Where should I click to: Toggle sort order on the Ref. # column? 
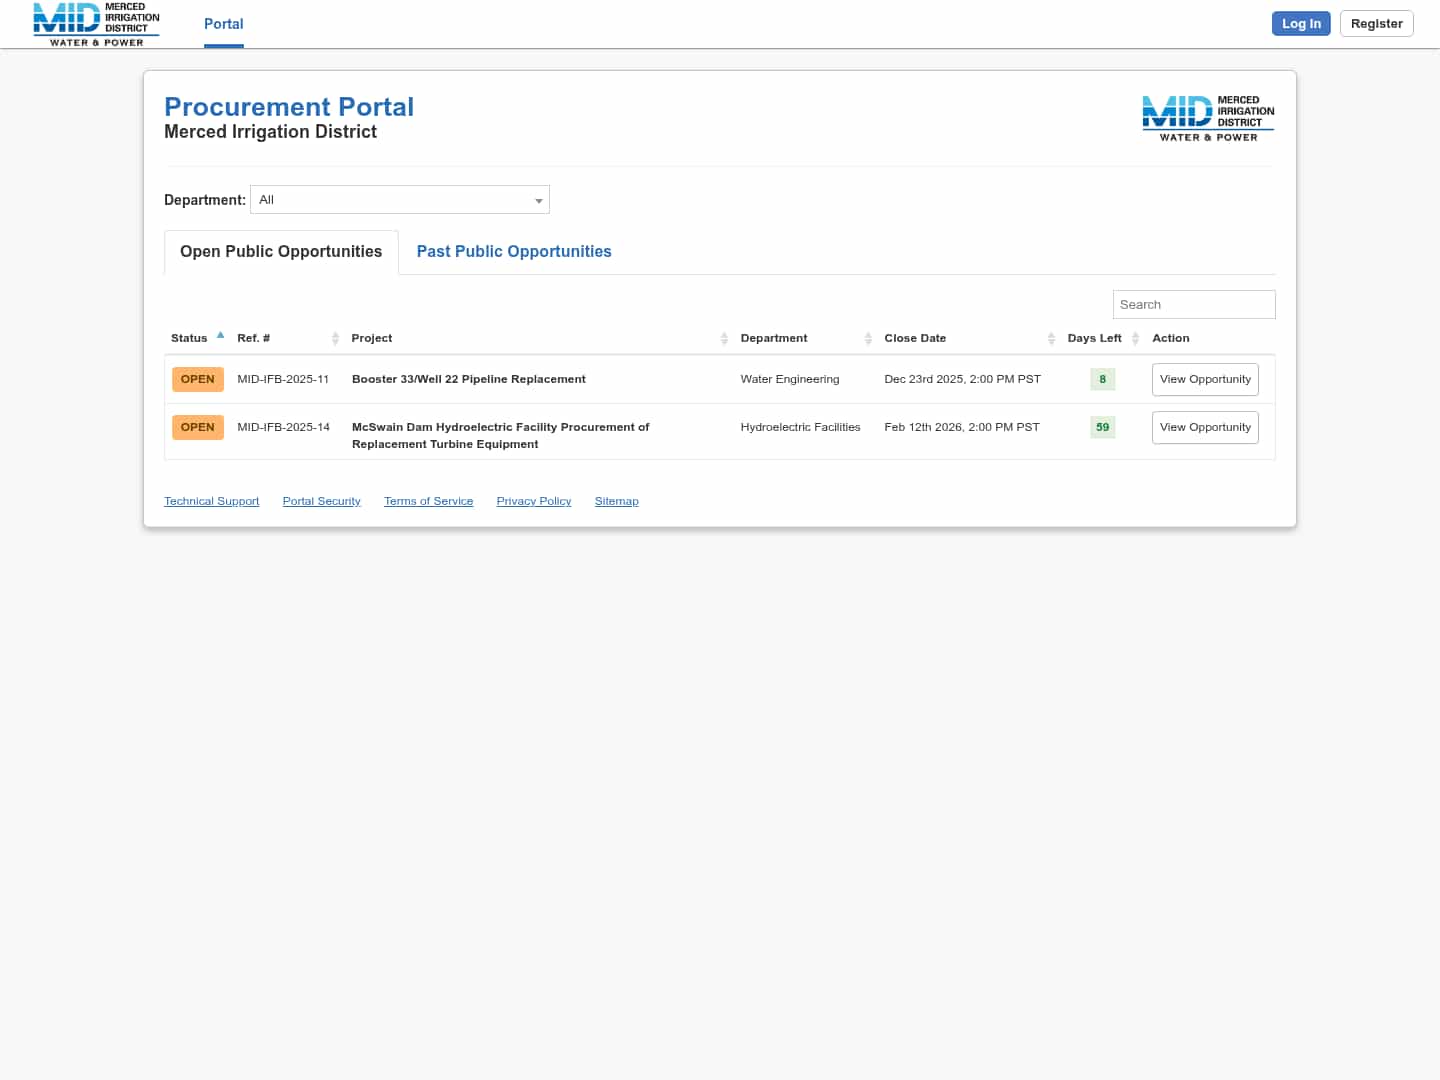pyautogui.click(x=335, y=338)
